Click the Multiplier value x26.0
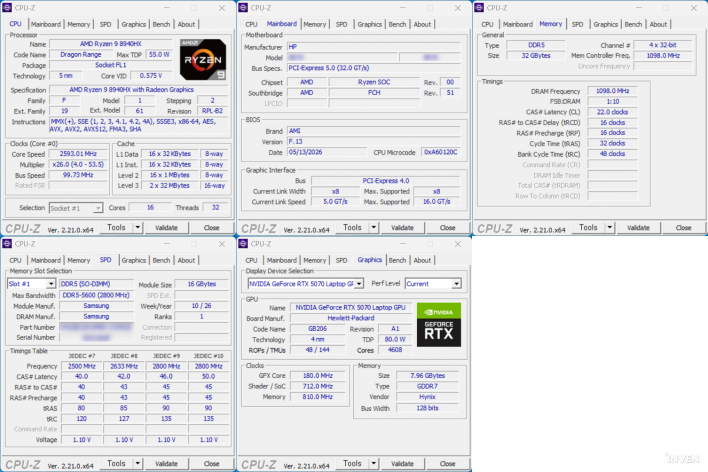Viewport: 708px width, 472px height. pos(78,164)
